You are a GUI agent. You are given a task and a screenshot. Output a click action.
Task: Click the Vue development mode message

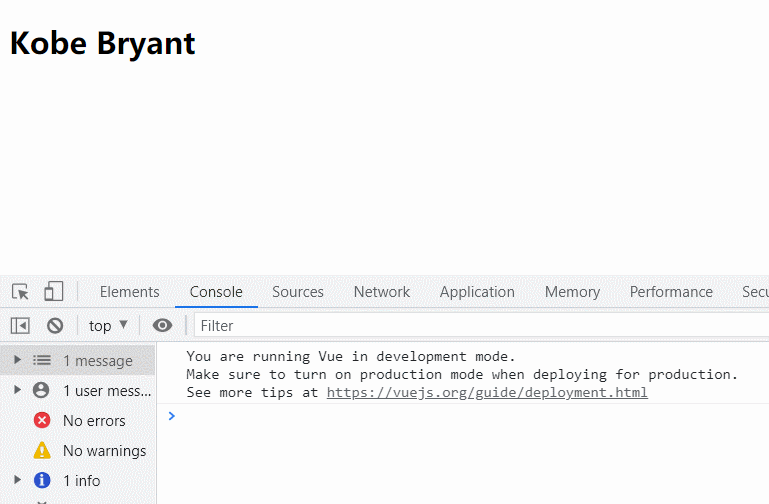pos(462,374)
